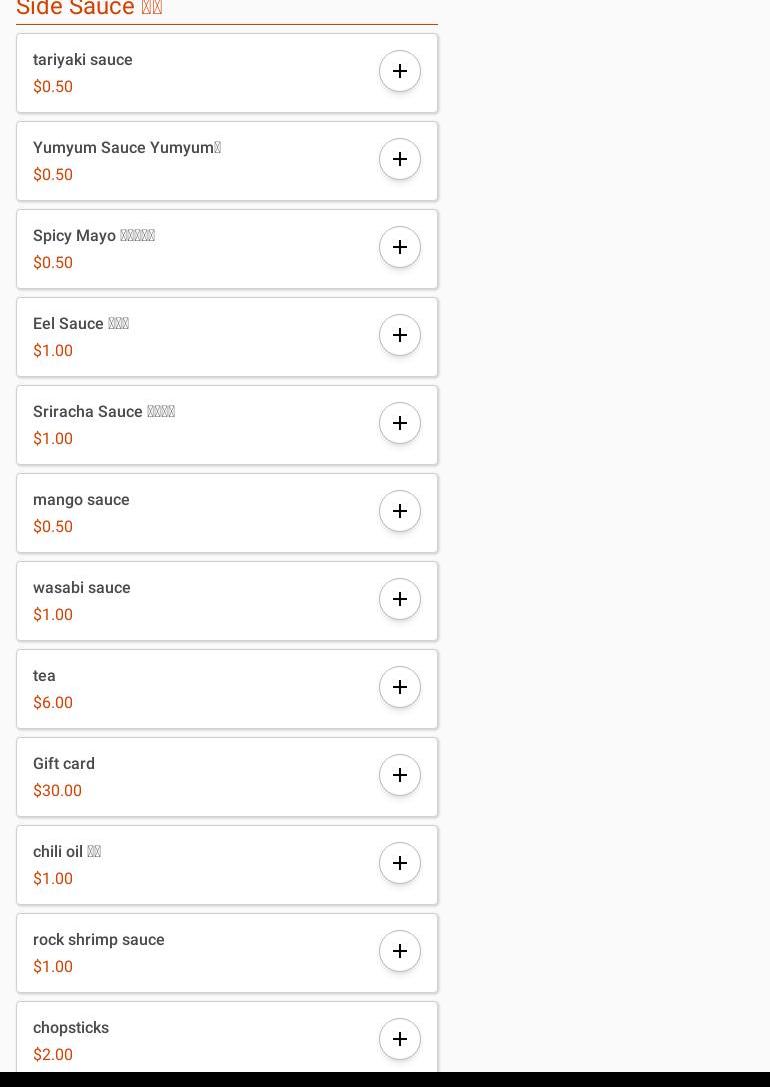Add tariyaki sauce with plus icon

pos(400,71)
